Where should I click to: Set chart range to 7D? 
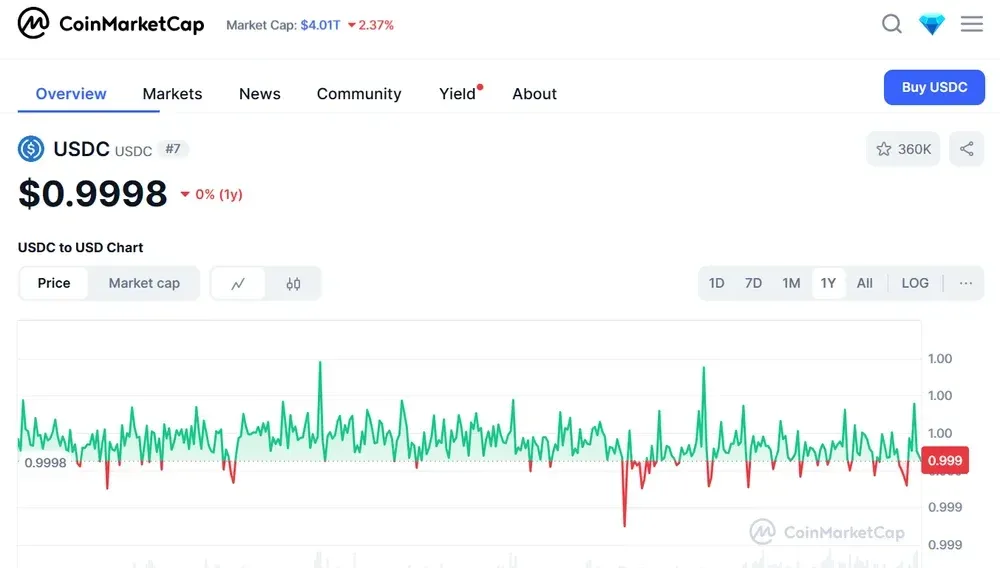coord(753,283)
